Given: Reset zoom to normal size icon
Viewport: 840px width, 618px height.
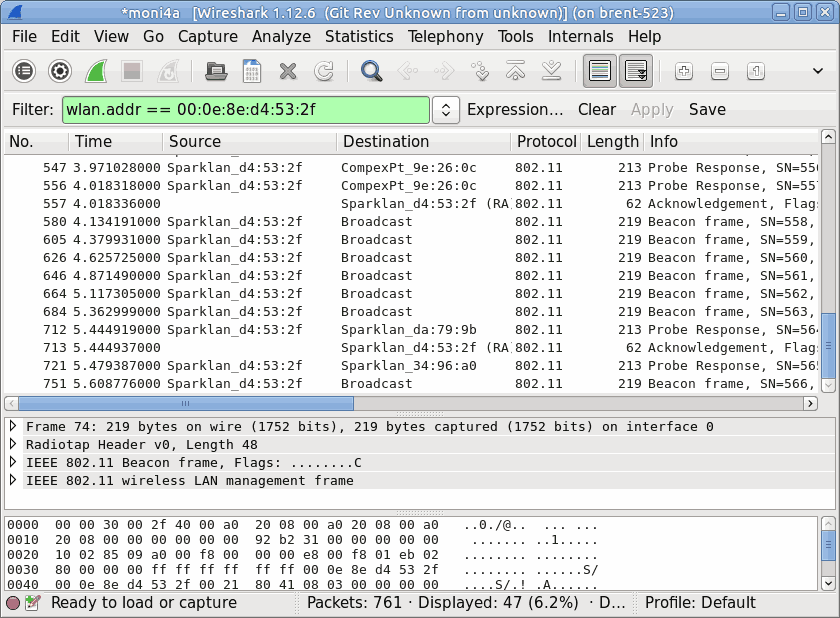Looking at the screenshot, I should tap(755, 71).
